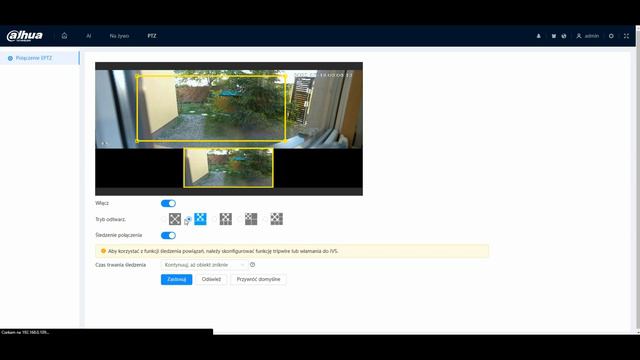The width and height of the screenshot is (640, 360).
Task: Click the fourth layout mode icon
Action: pos(251,219)
